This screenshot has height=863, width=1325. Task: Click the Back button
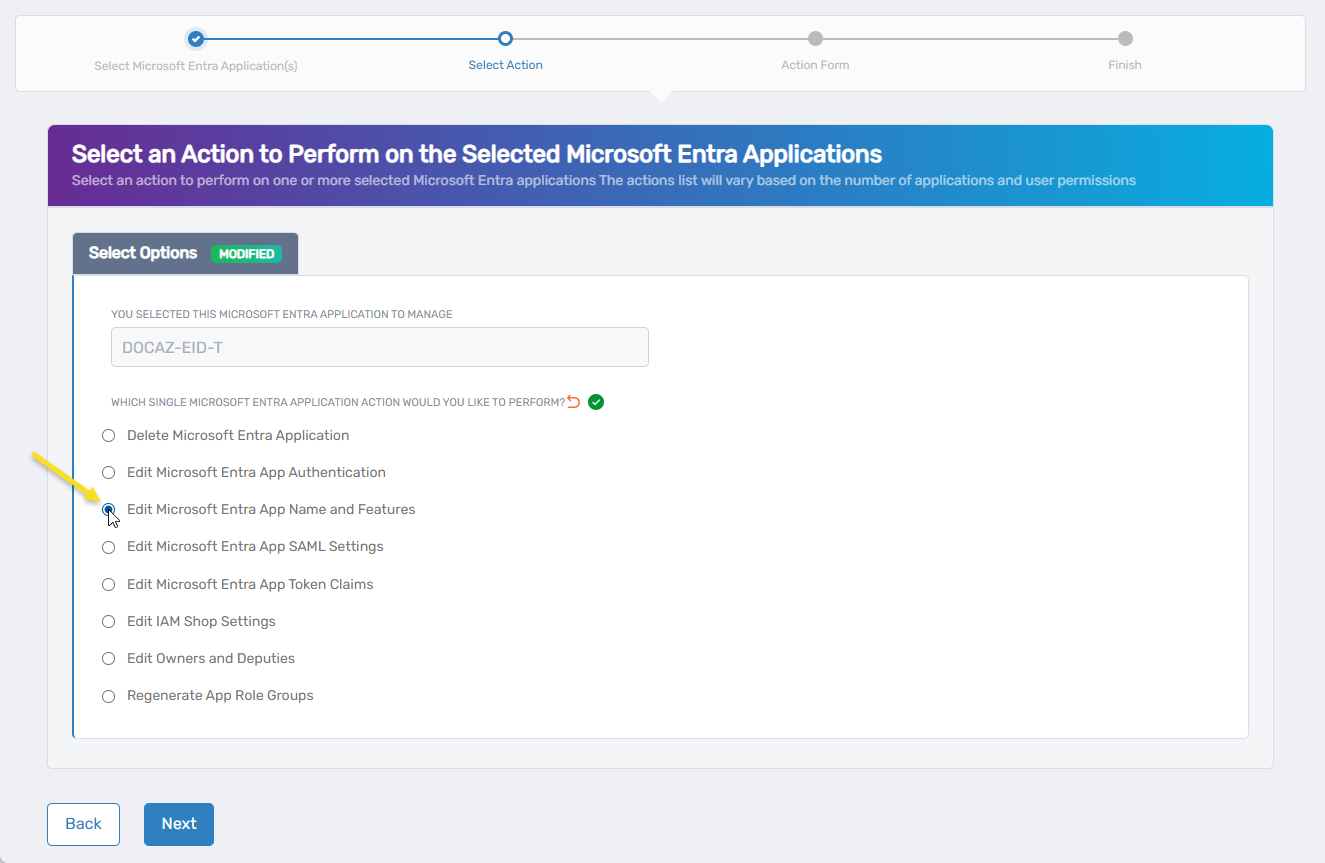tap(83, 824)
